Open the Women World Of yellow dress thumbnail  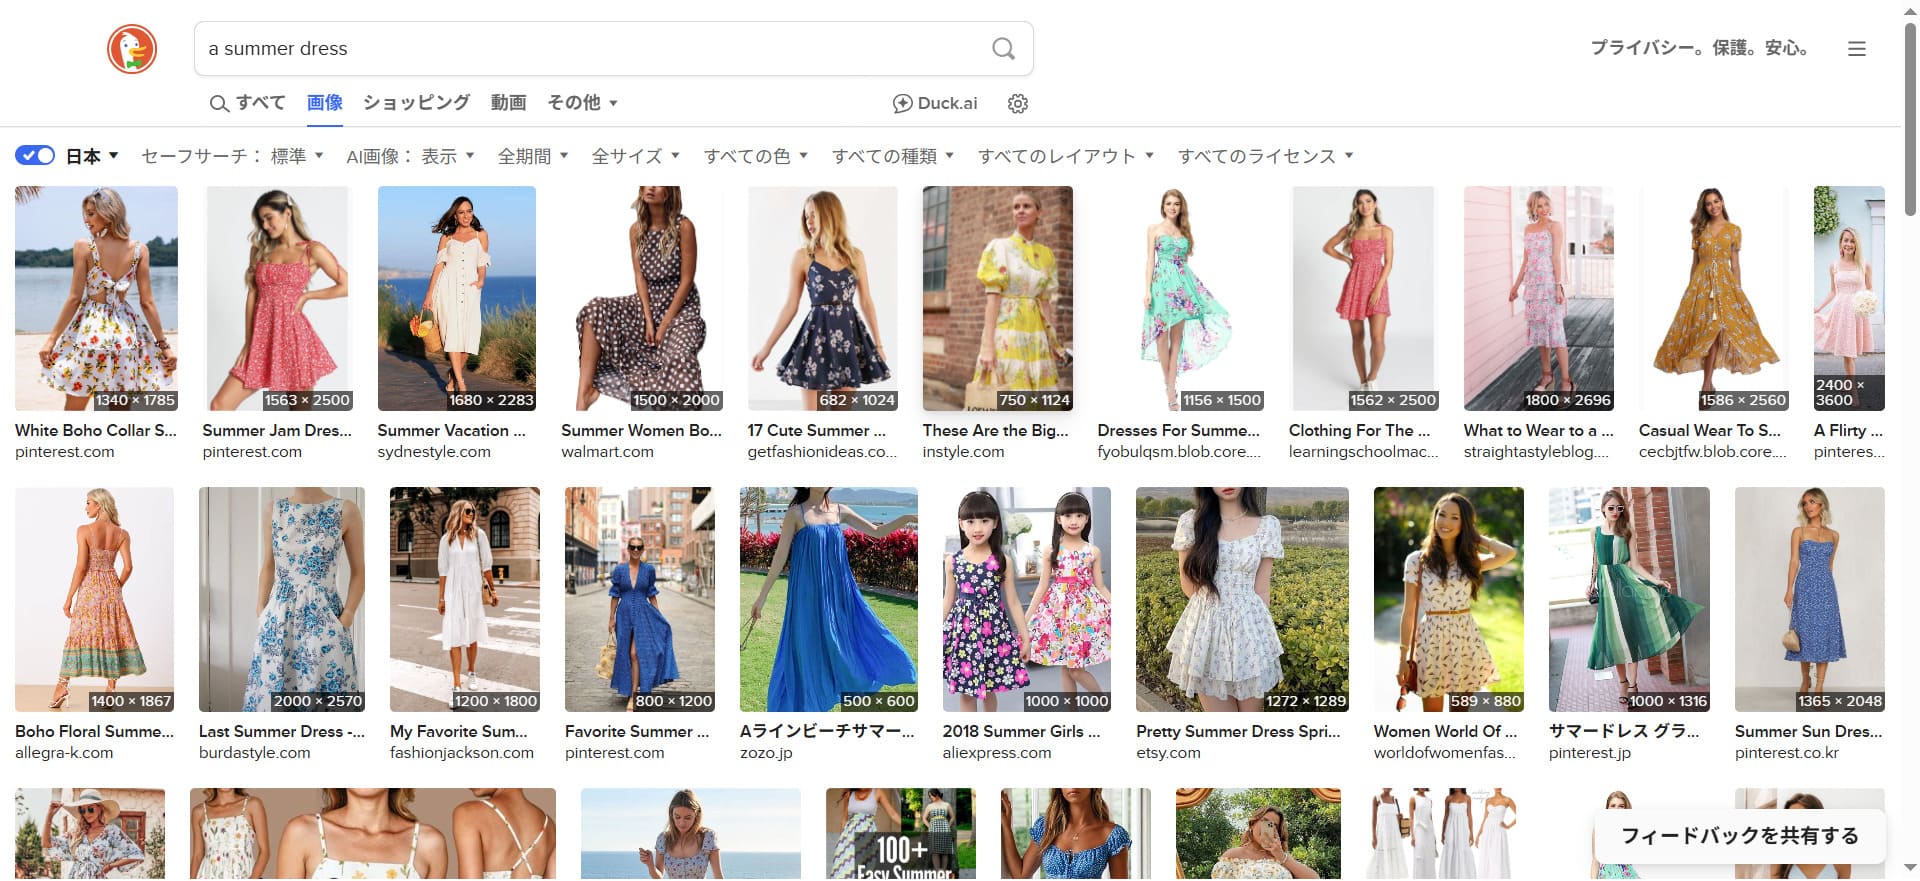[x=1449, y=599]
